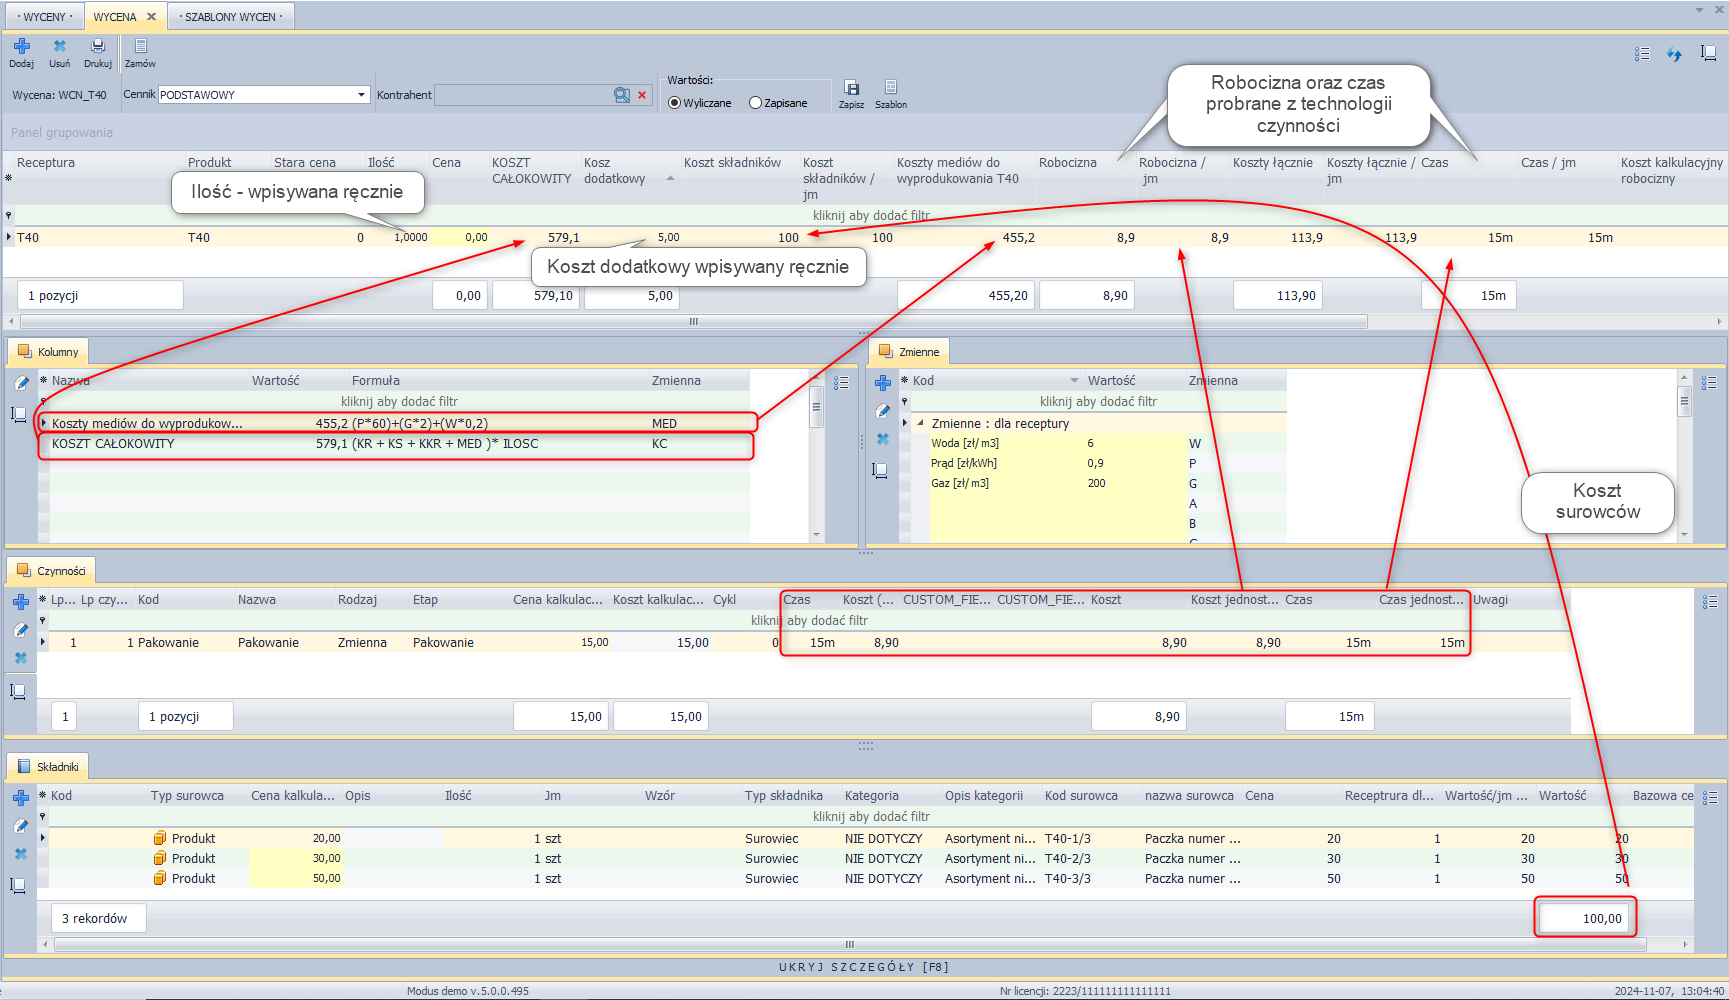
Task: Print with the Drukuj icon
Action: tap(98, 47)
